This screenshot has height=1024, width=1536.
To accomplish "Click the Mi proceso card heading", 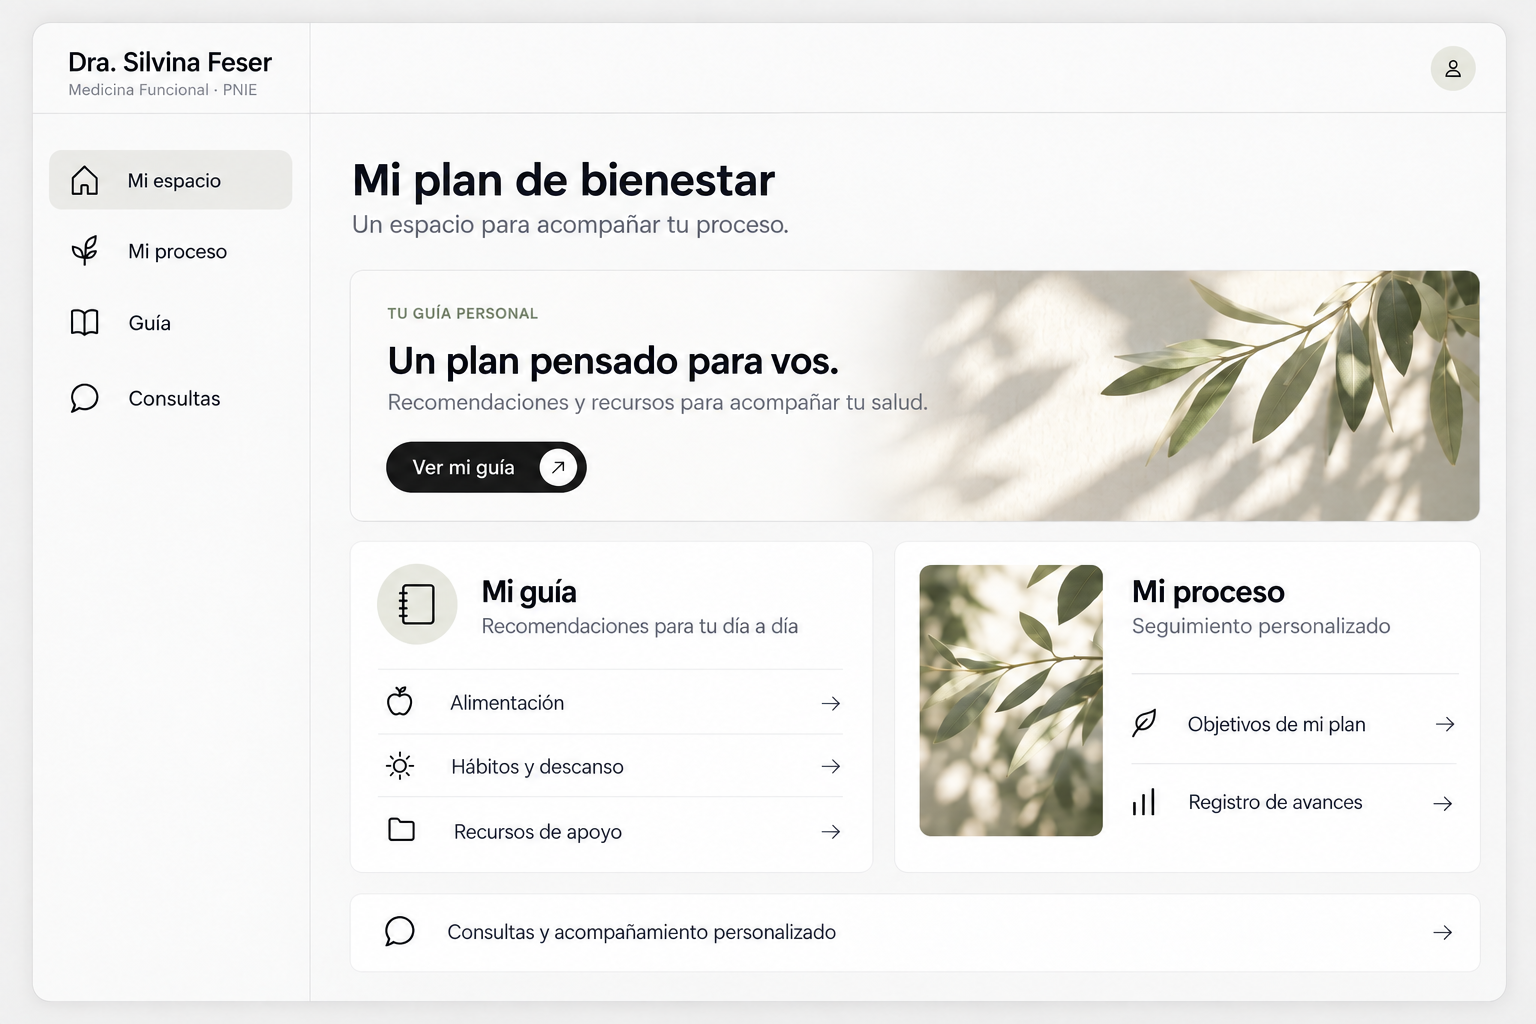I will tap(1208, 592).
